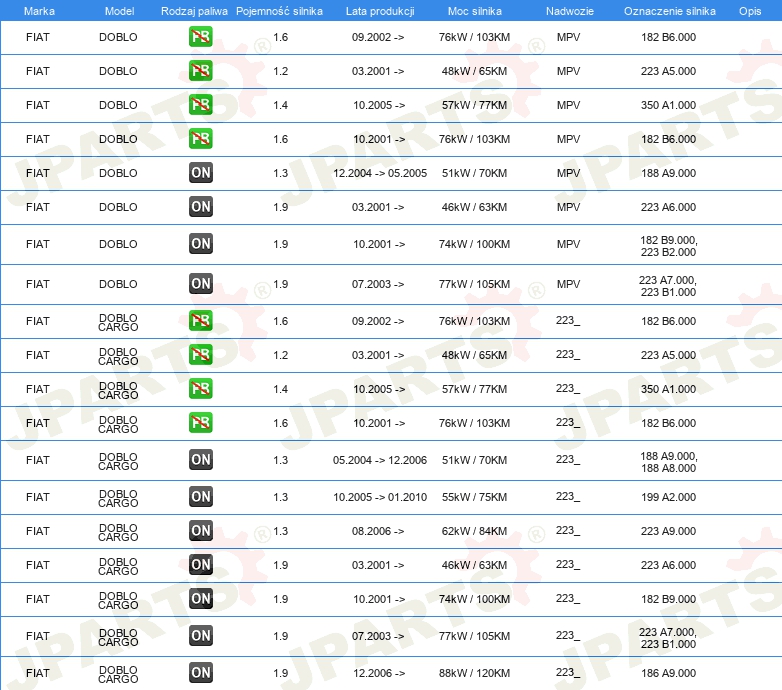Click diesel icon in DOBLO CARGO 51kW / 70KM row
The width and height of the screenshot is (782, 690).
point(200,460)
